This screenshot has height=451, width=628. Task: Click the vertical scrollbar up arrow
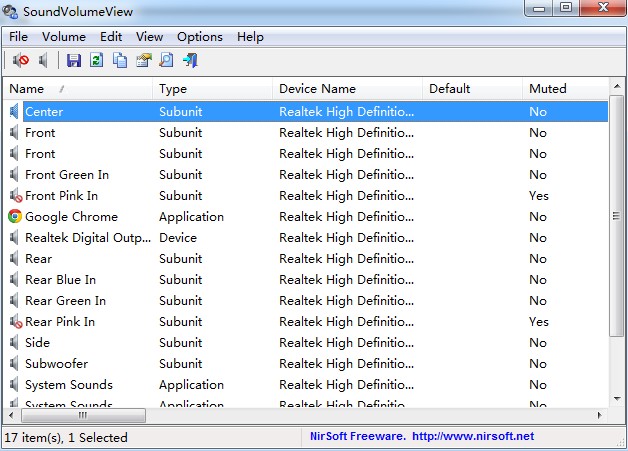point(617,86)
